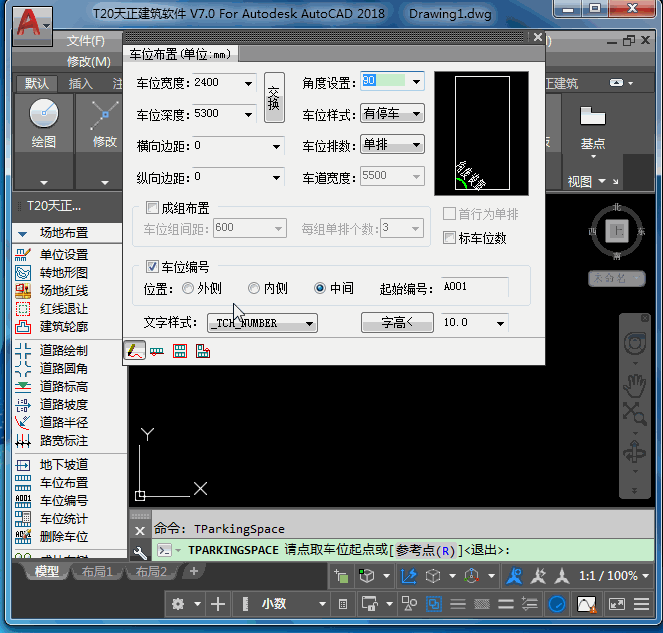
Task: Toggle the 标车位数 checkbox
Action: 449,238
